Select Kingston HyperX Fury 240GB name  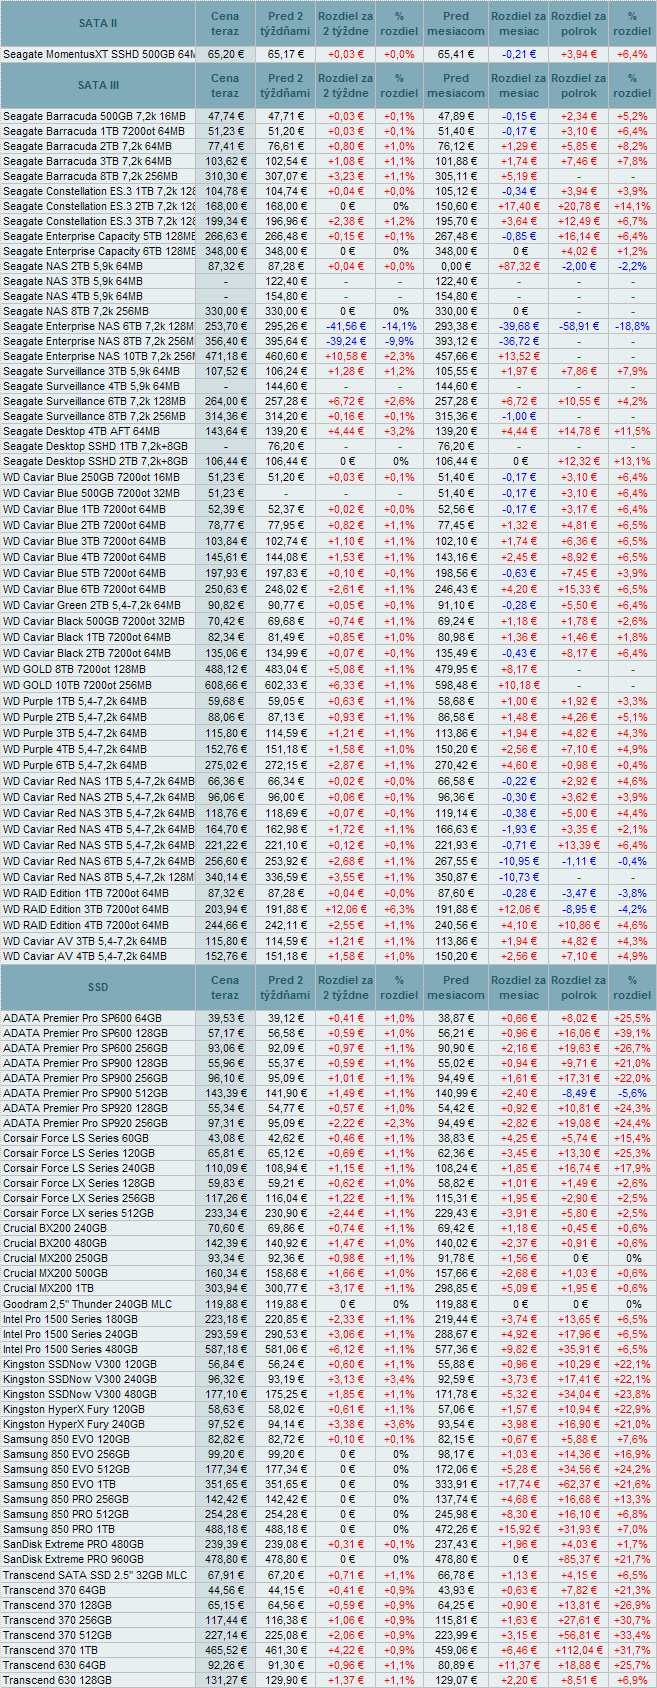74,1423
